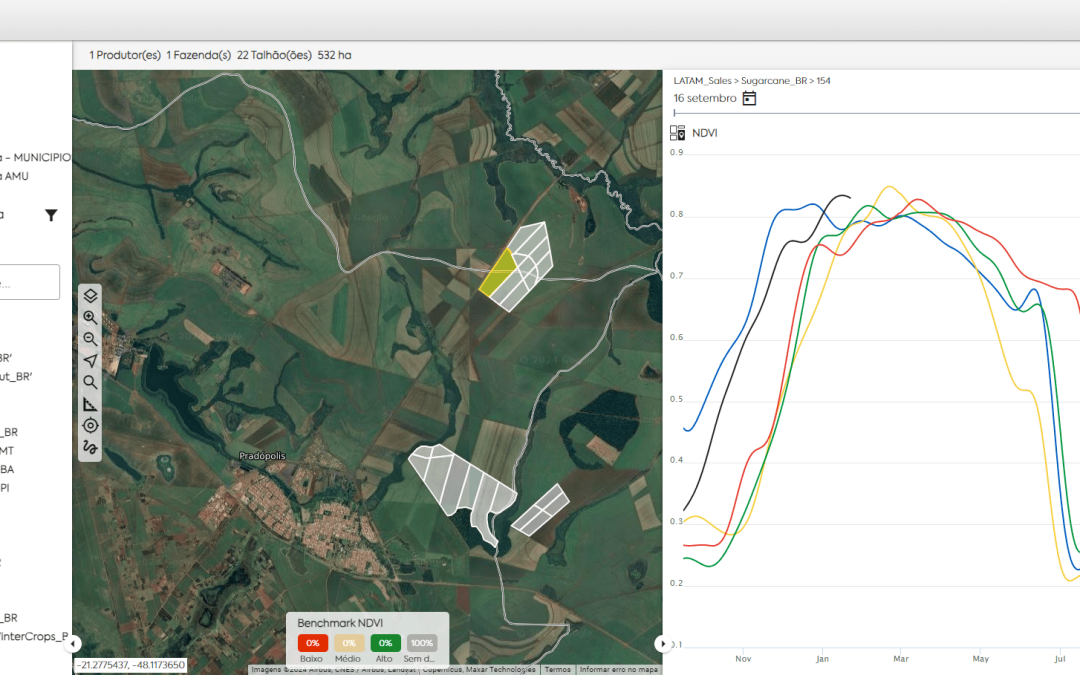Screen dimensions: 1080x675
Task: Click the Termos link on map
Action: click(x=557, y=670)
